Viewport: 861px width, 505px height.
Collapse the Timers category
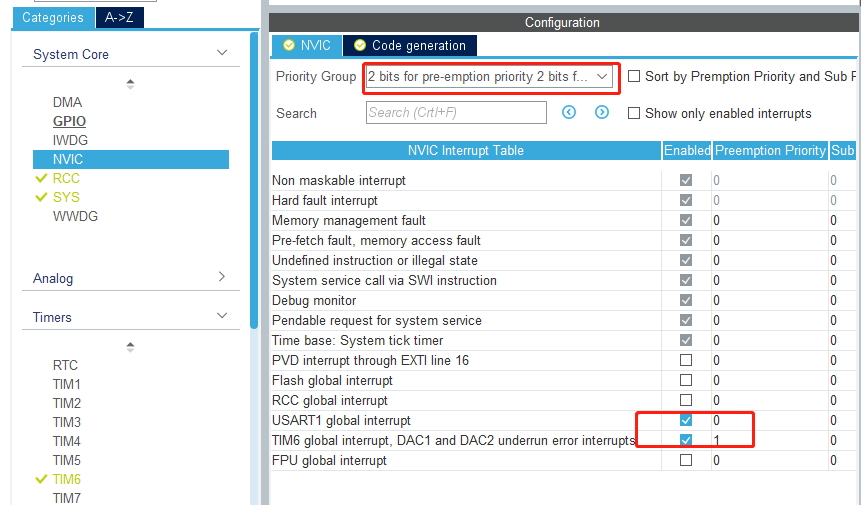pos(222,316)
